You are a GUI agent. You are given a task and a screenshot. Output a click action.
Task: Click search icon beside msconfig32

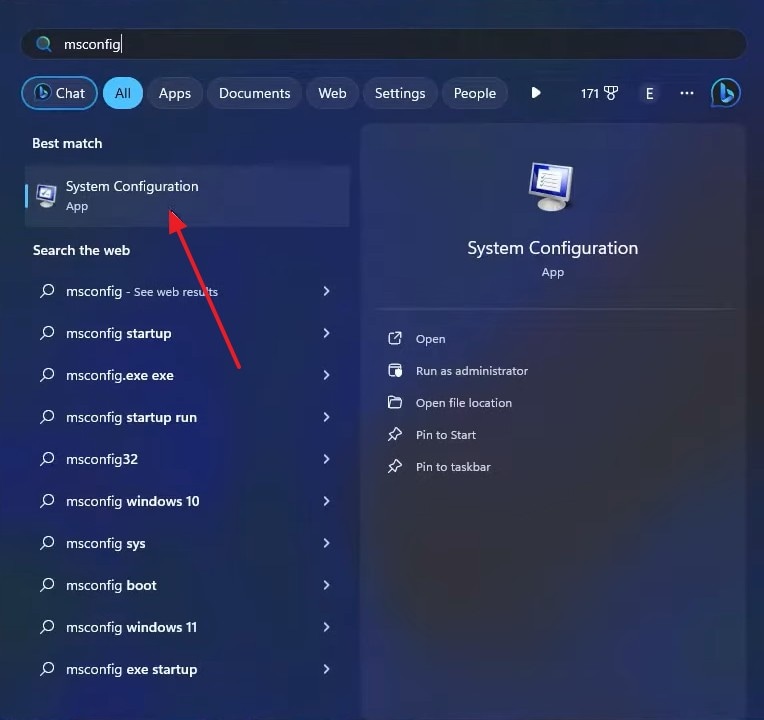tap(47, 458)
